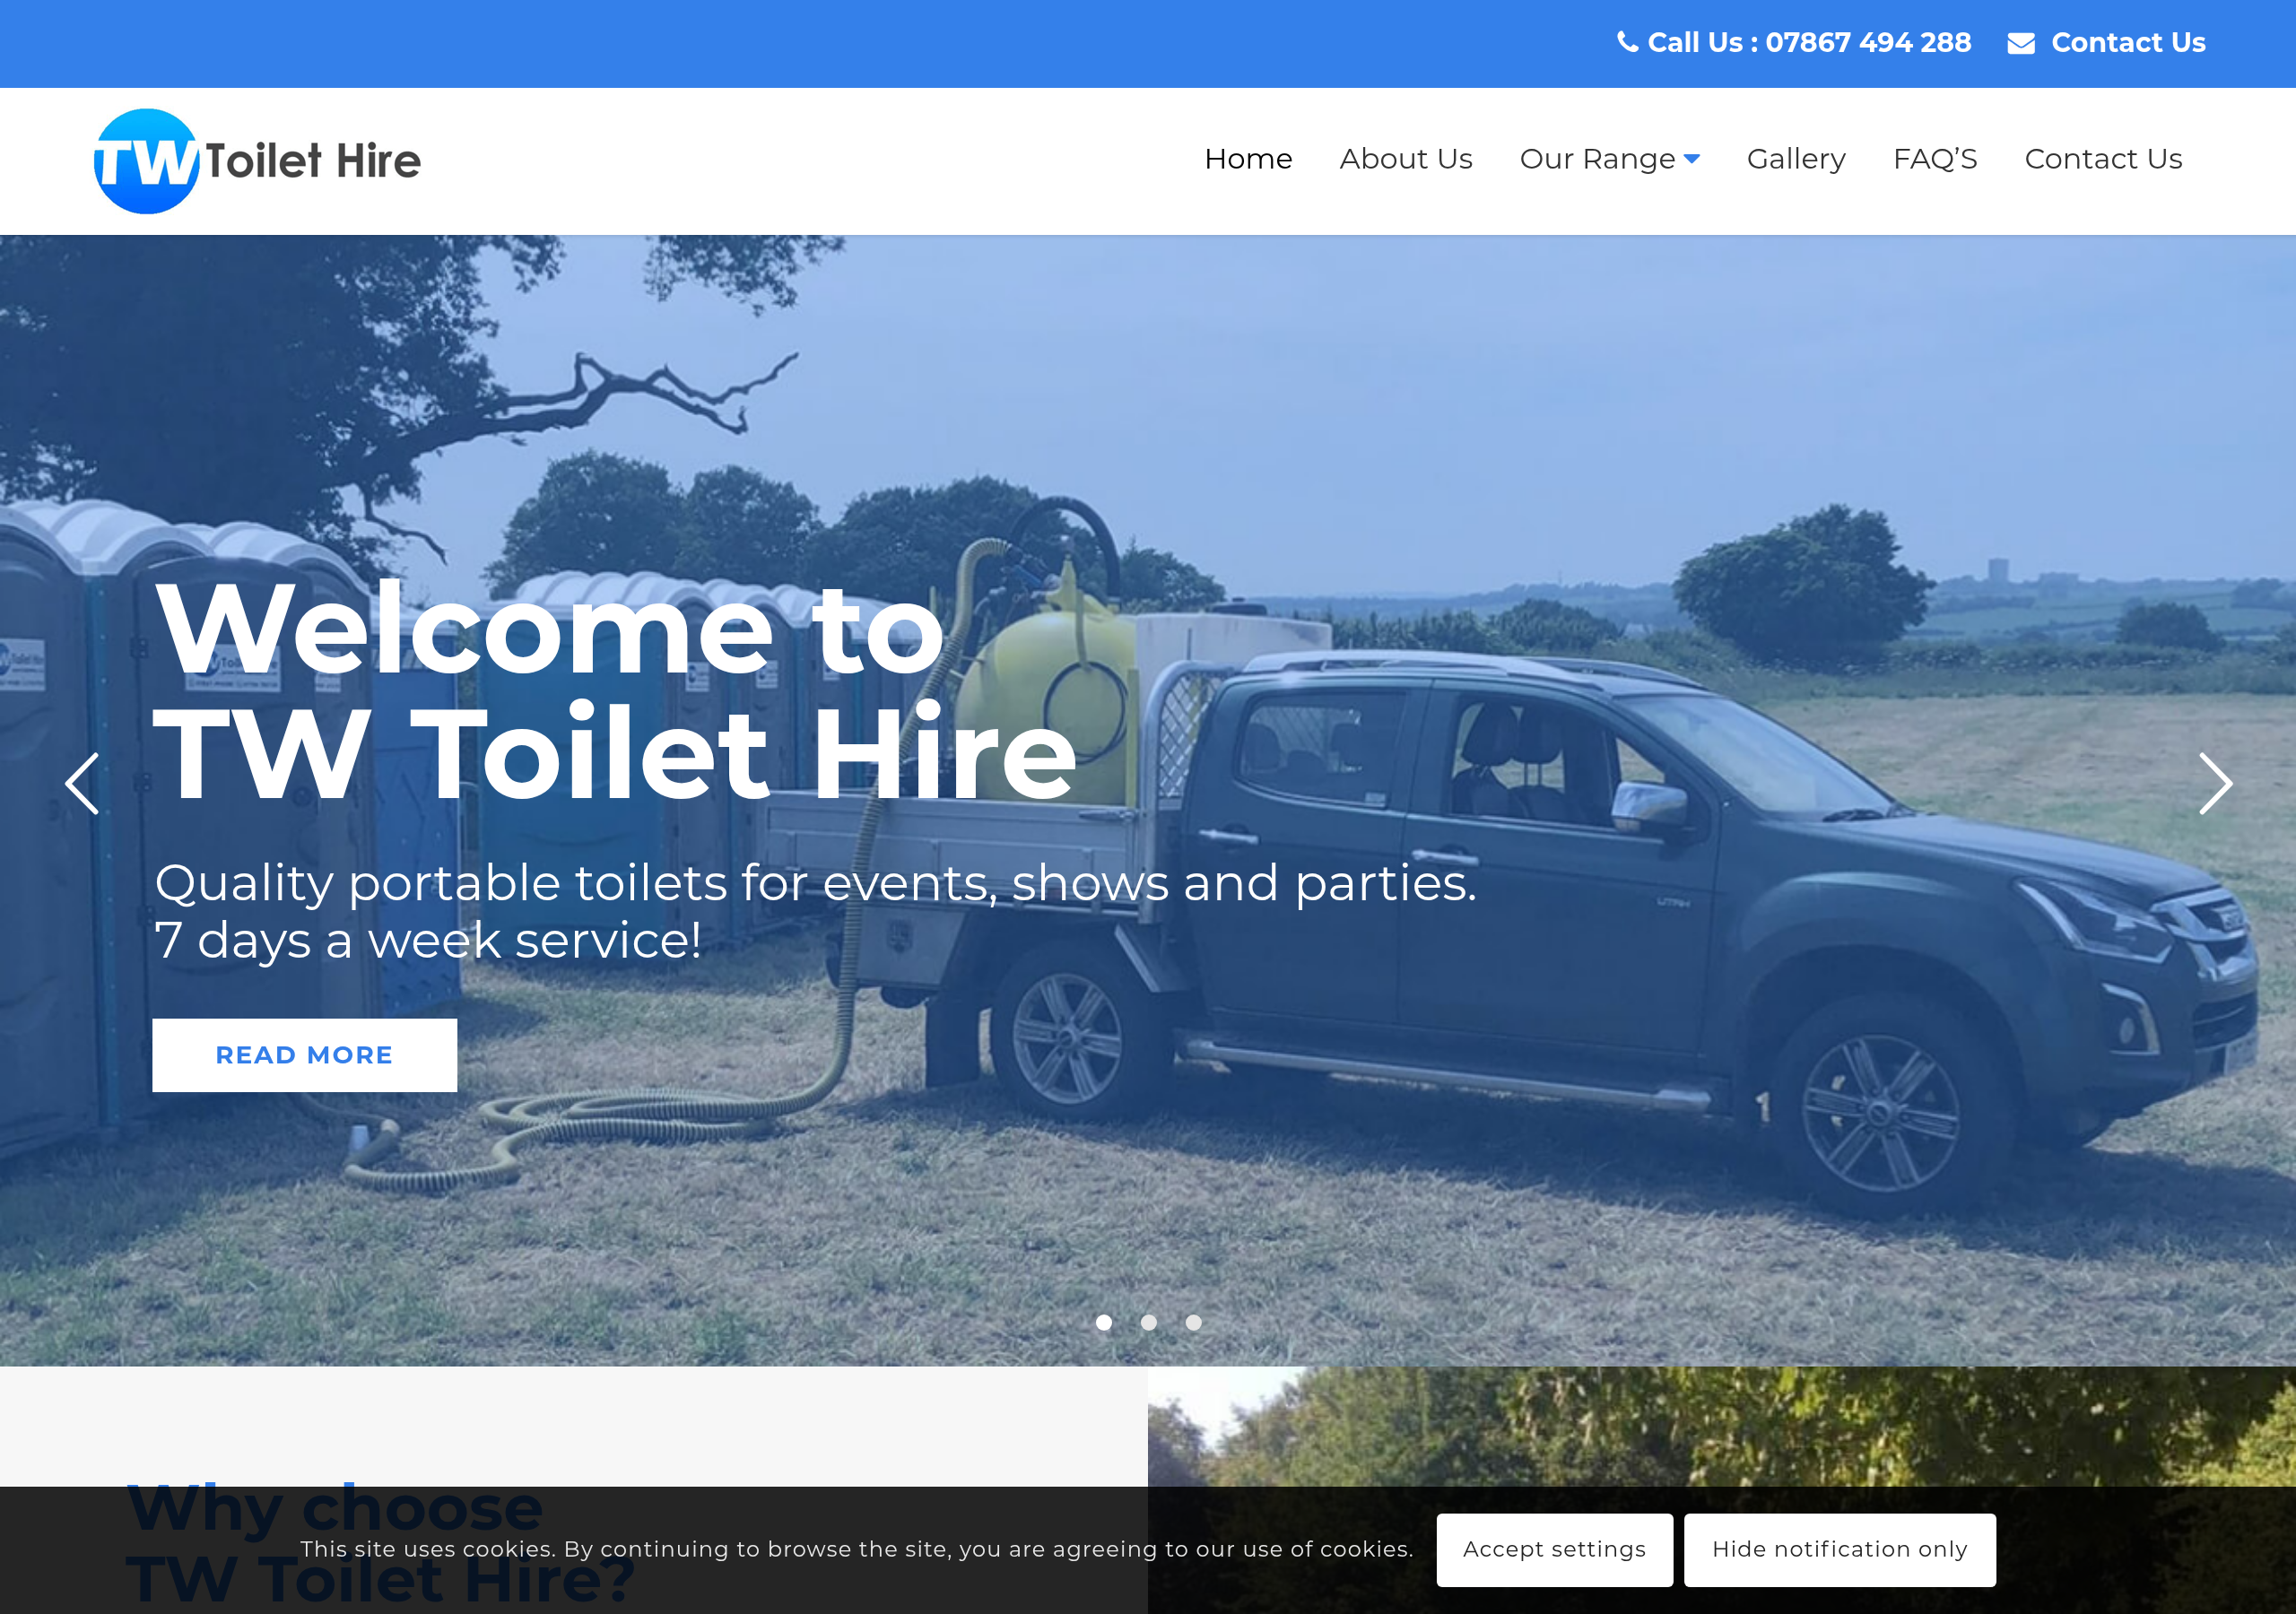The height and width of the screenshot is (1614, 2296).
Task: Advance slider with right arrow
Action: tap(2215, 783)
